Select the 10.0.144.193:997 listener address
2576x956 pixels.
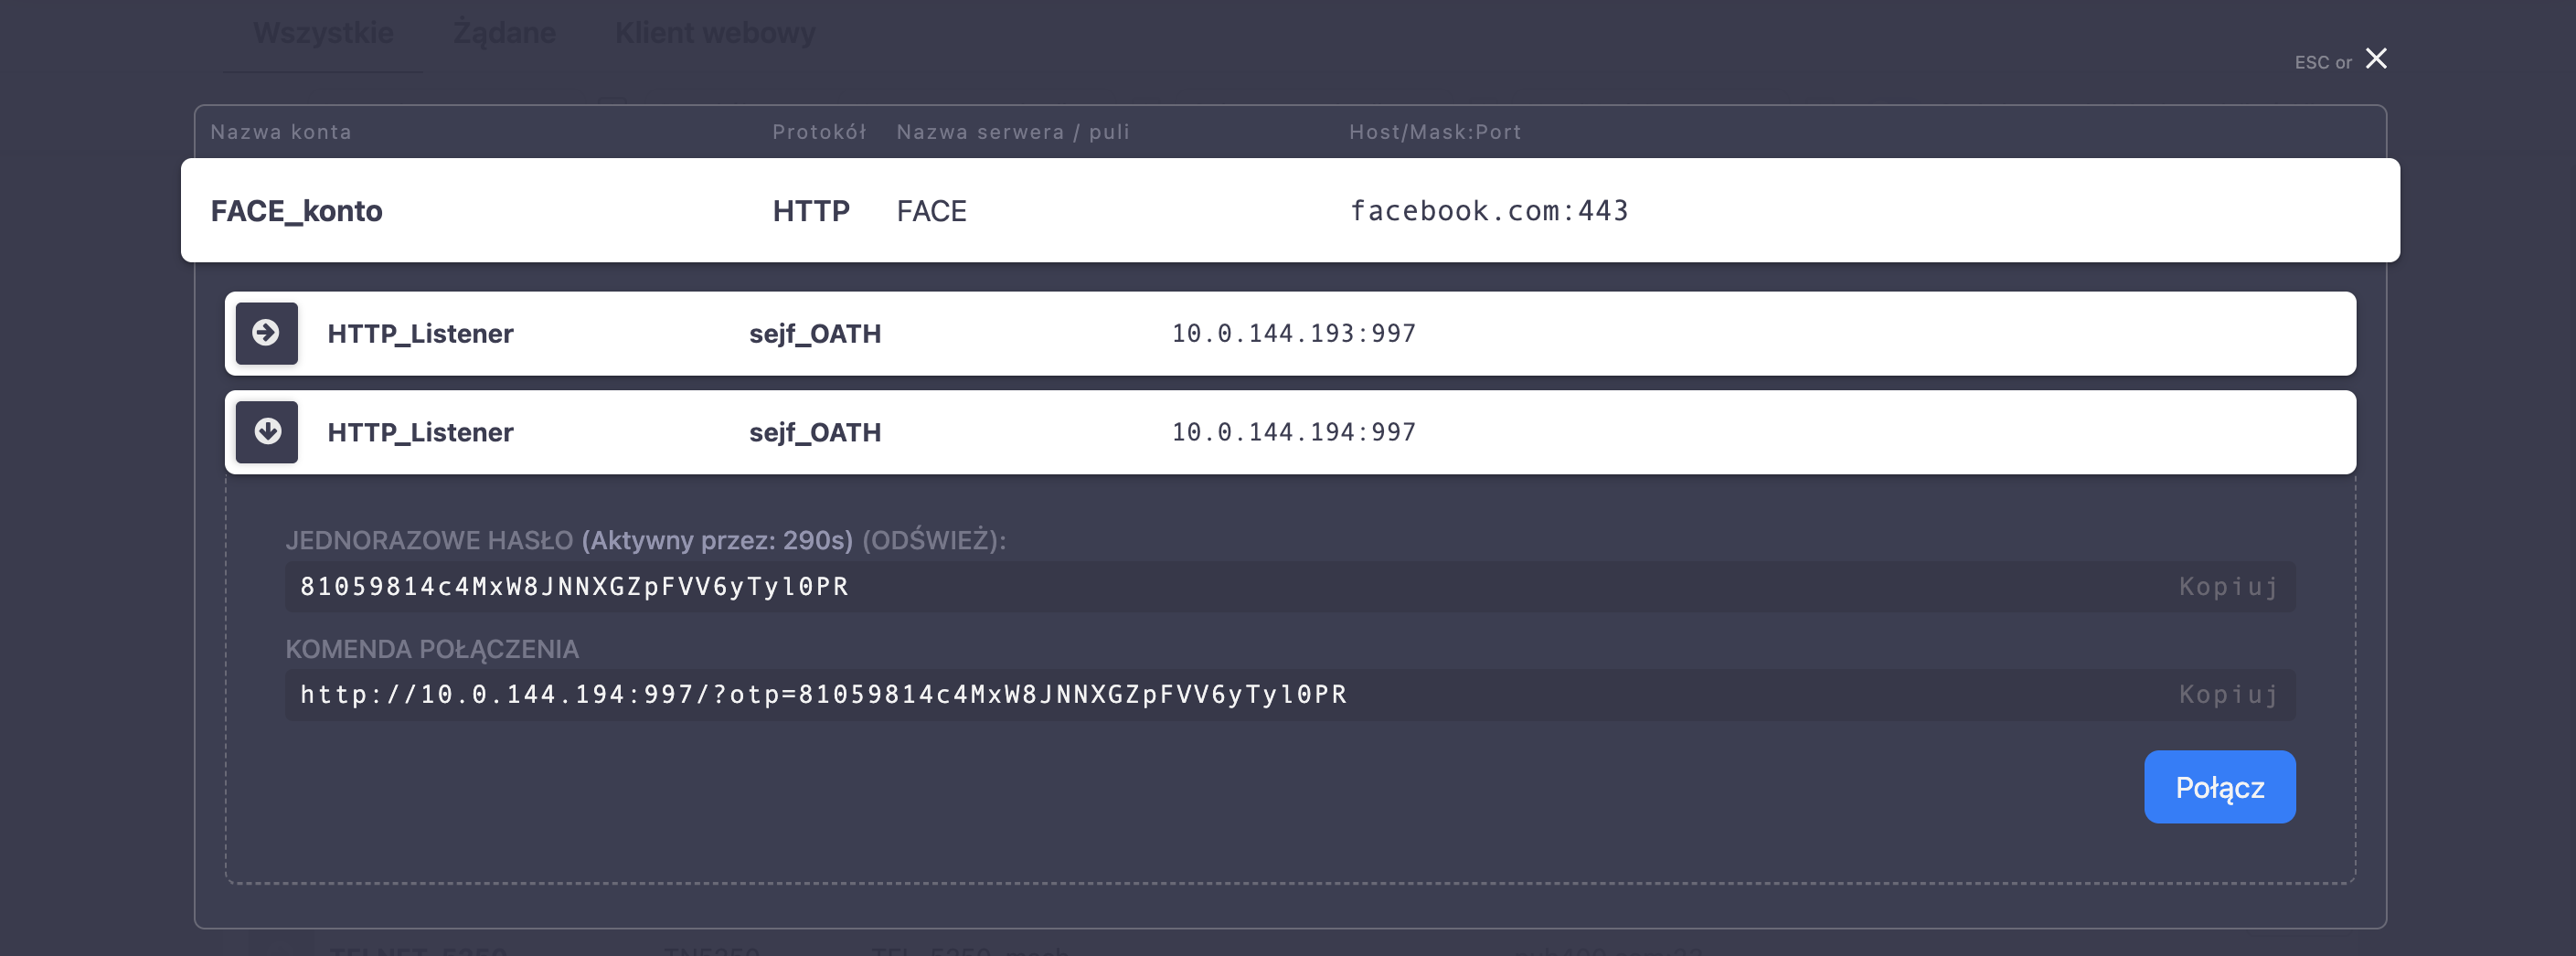[1293, 333]
